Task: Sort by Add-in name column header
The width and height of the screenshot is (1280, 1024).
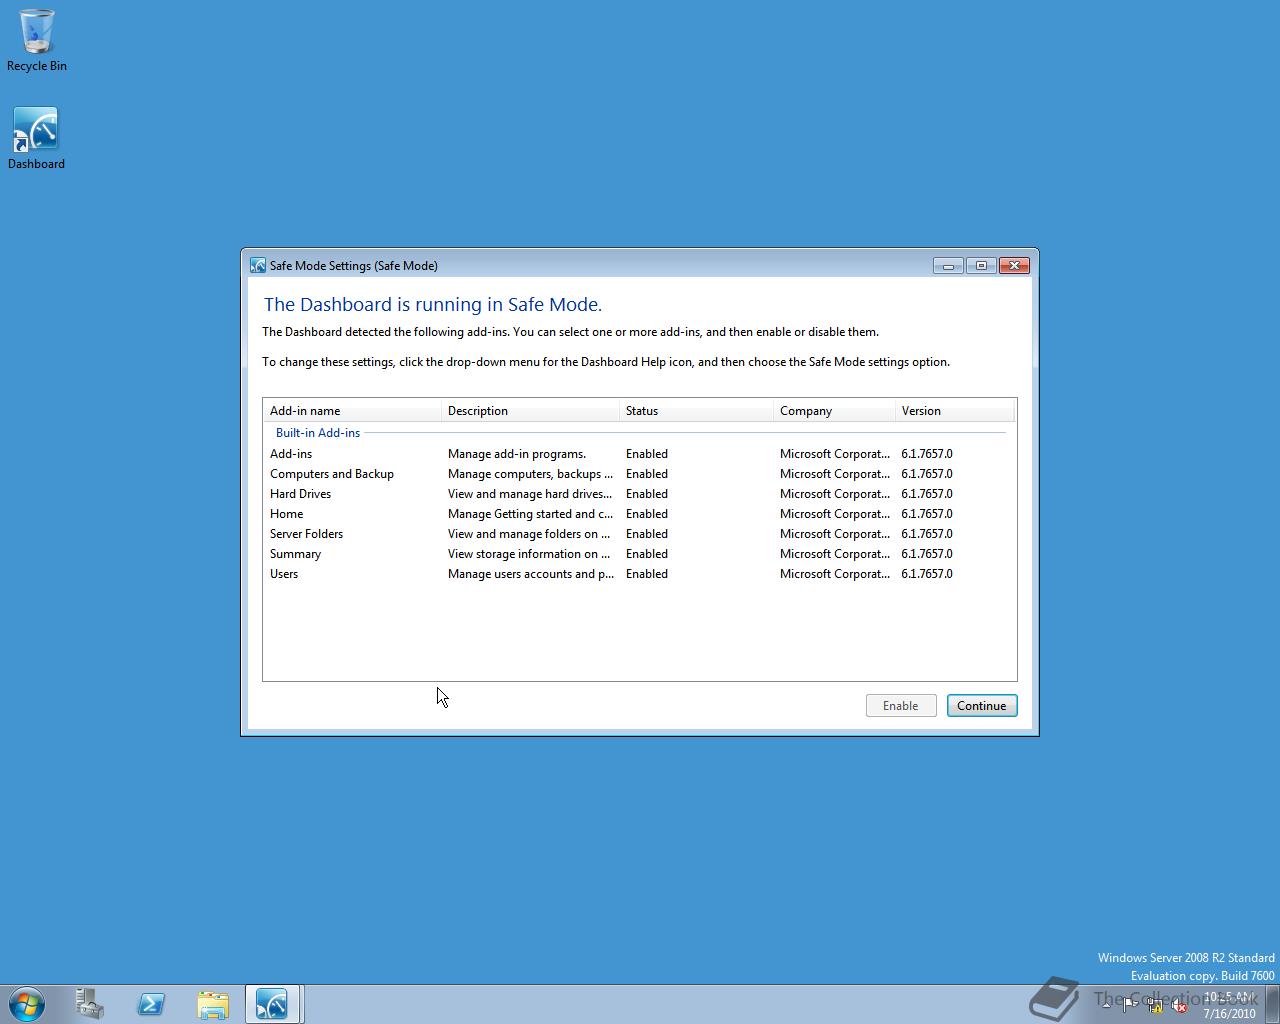Action: pyautogui.click(x=352, y=411)
